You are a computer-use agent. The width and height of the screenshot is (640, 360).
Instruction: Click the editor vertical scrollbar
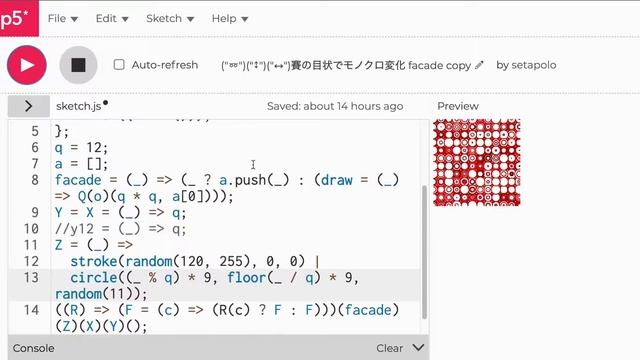pyautogui.click(x=424, y=252)
